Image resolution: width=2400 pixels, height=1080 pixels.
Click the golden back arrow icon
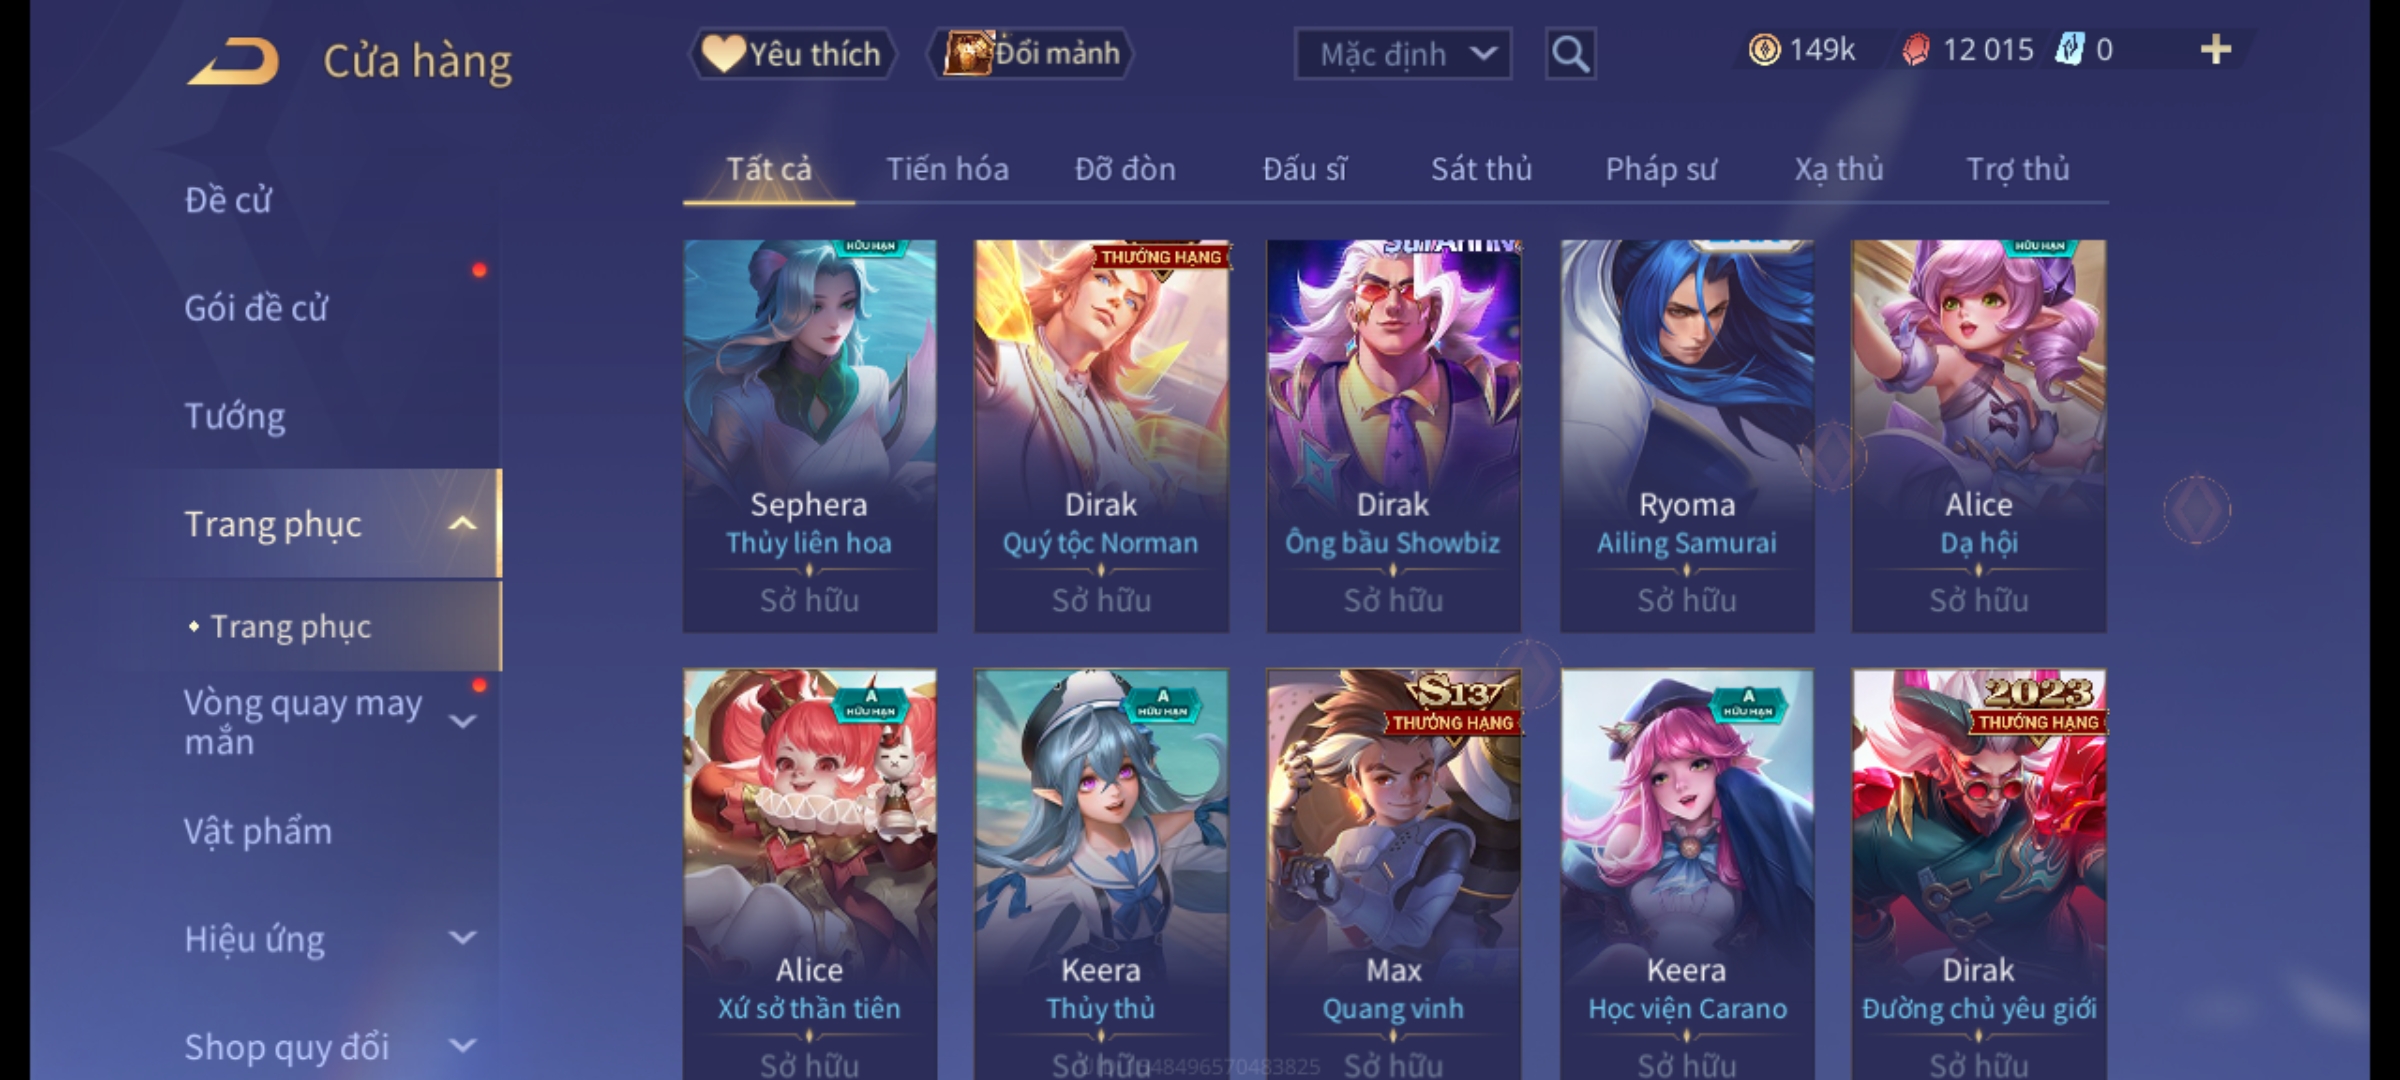233,61
